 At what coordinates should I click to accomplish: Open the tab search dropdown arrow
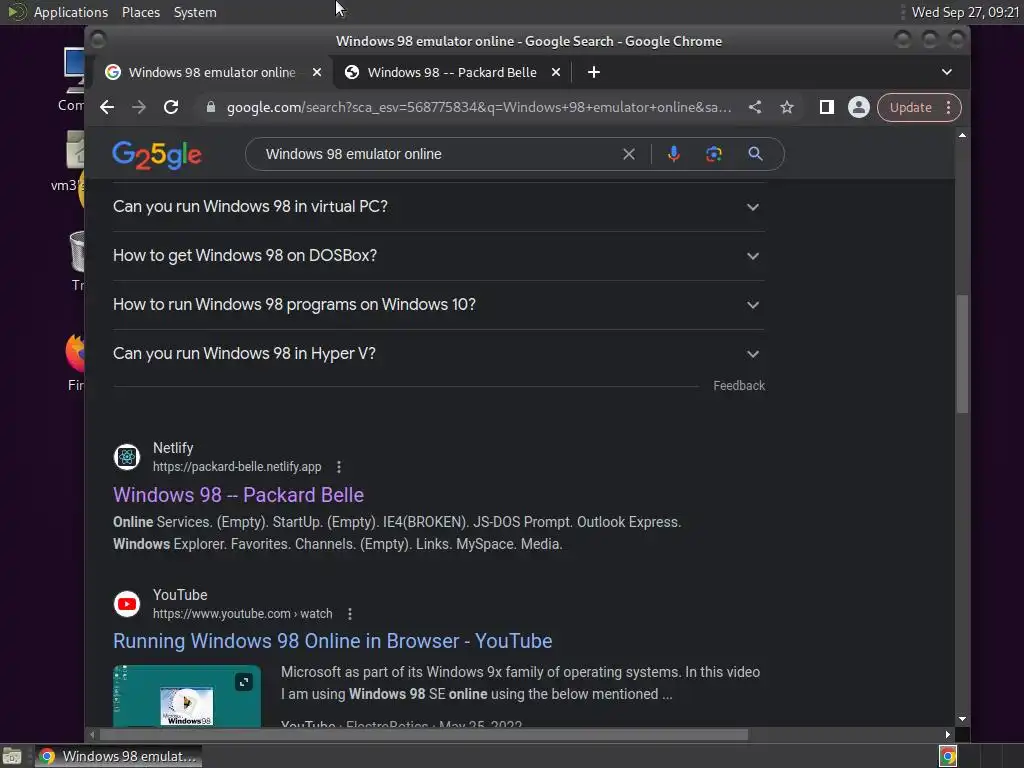pyautogui.click(x=947, y=72)
